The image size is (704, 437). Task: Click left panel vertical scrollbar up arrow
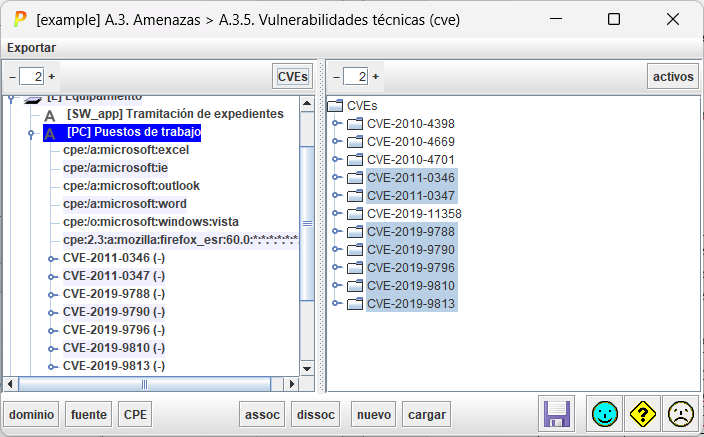[x=307, y=104]
